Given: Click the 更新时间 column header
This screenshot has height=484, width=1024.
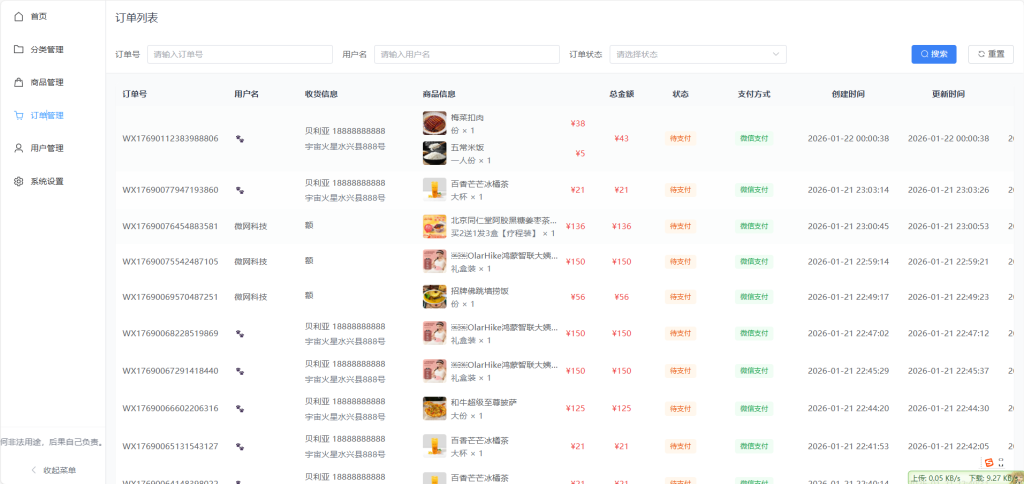Looking at the screenshot, I should tap(948, 94).
